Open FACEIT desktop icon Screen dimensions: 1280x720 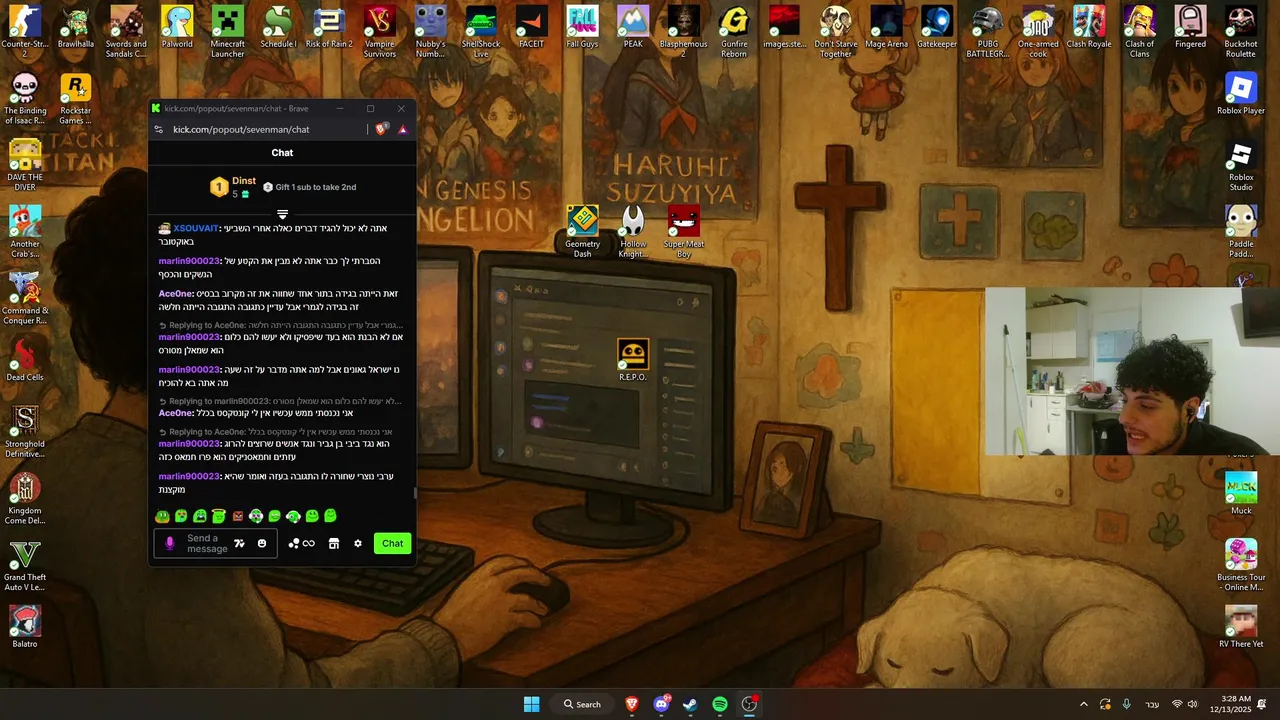(x=531, y=27)
